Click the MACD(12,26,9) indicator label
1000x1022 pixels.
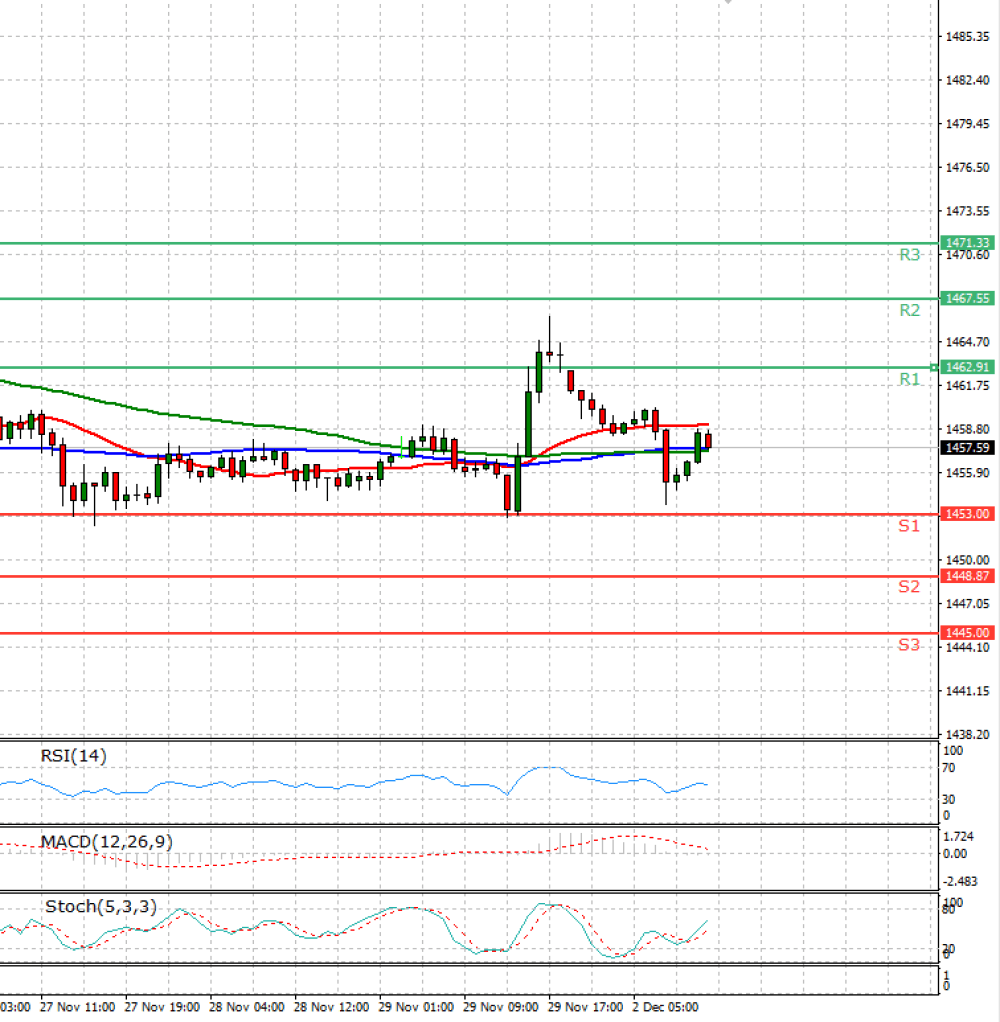click(x=107, y=842)
